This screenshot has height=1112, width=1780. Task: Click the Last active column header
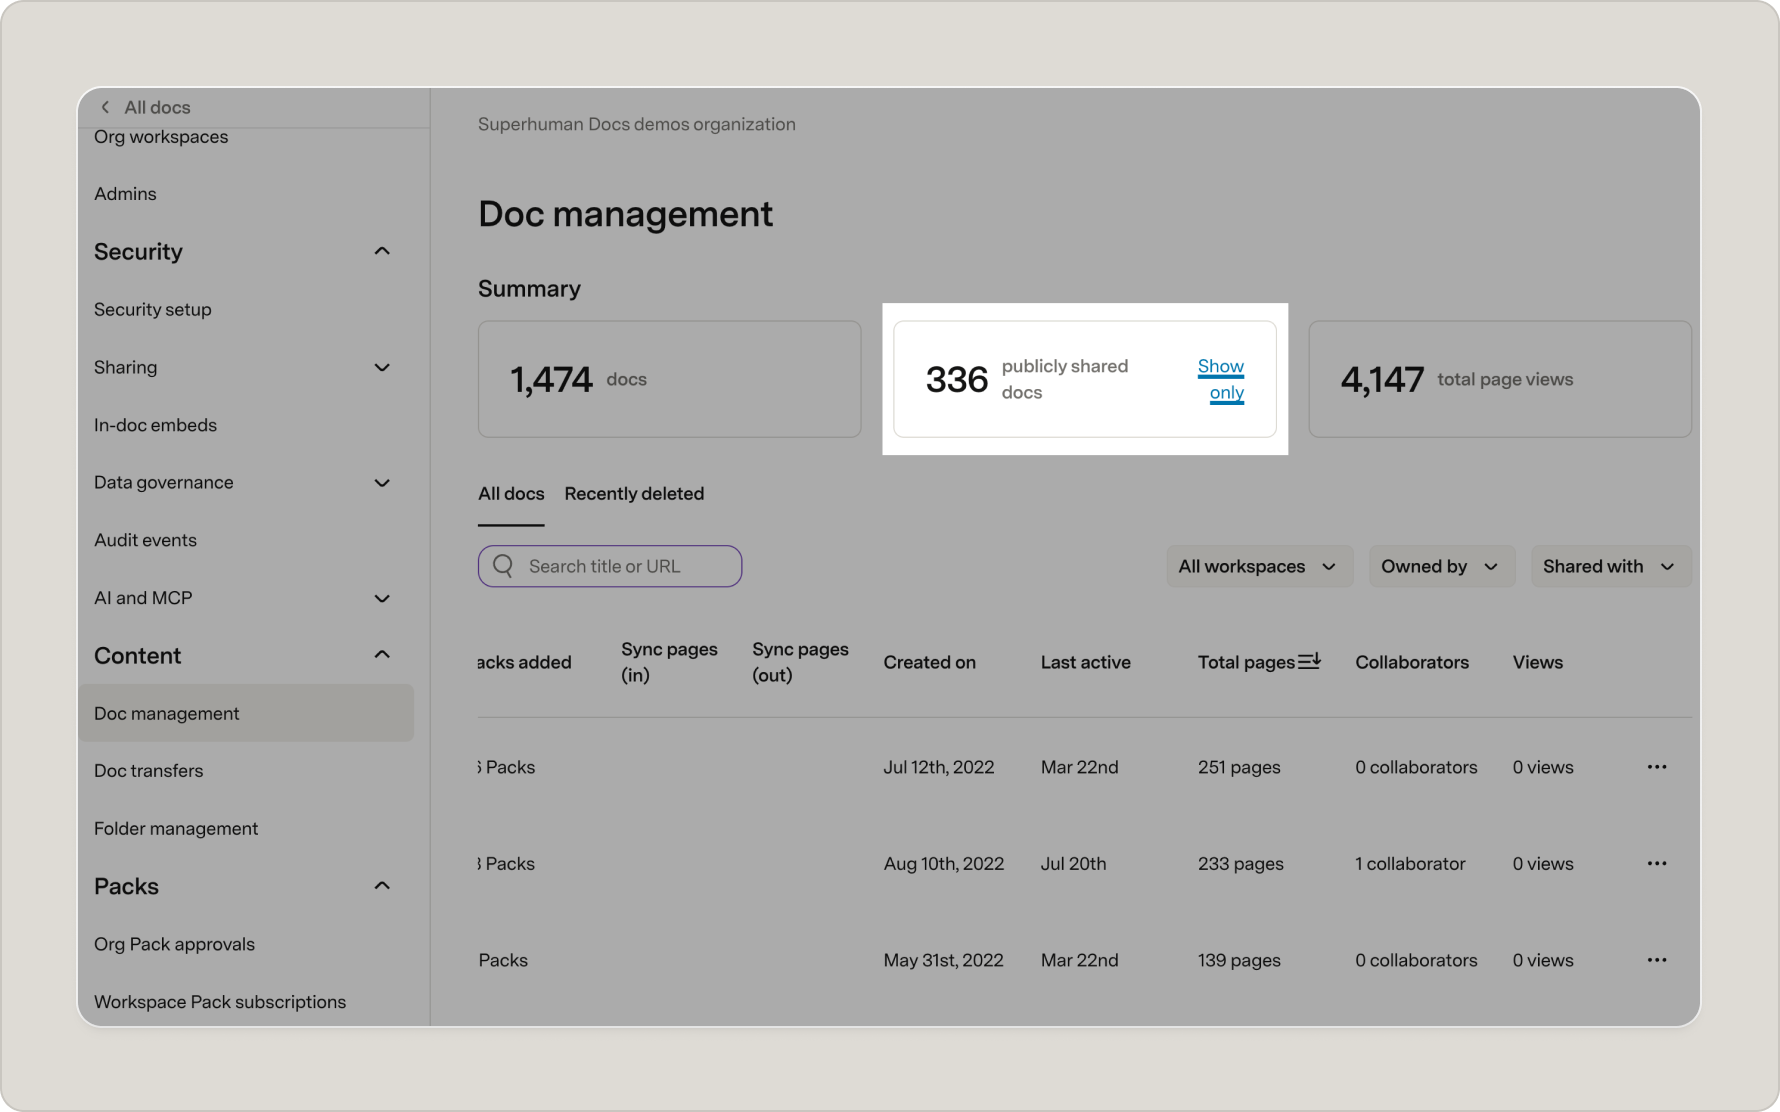pyautogui.click(x=1085, y=662)
